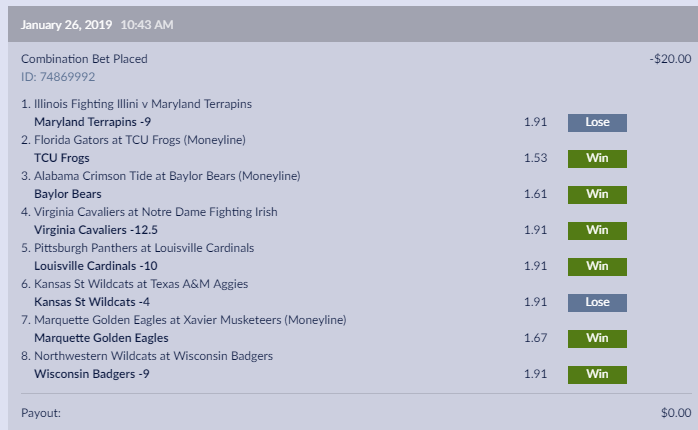Click the TCU Frogs selection
Viewport: 698px width, 430px height.
[62, 158]
